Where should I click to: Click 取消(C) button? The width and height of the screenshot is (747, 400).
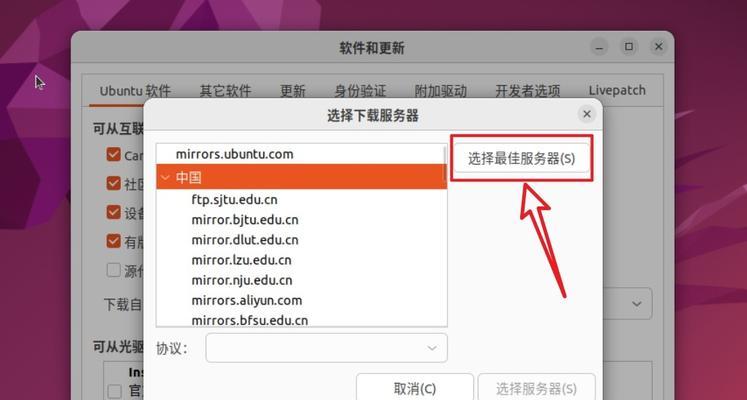click(x=414, y=389)
